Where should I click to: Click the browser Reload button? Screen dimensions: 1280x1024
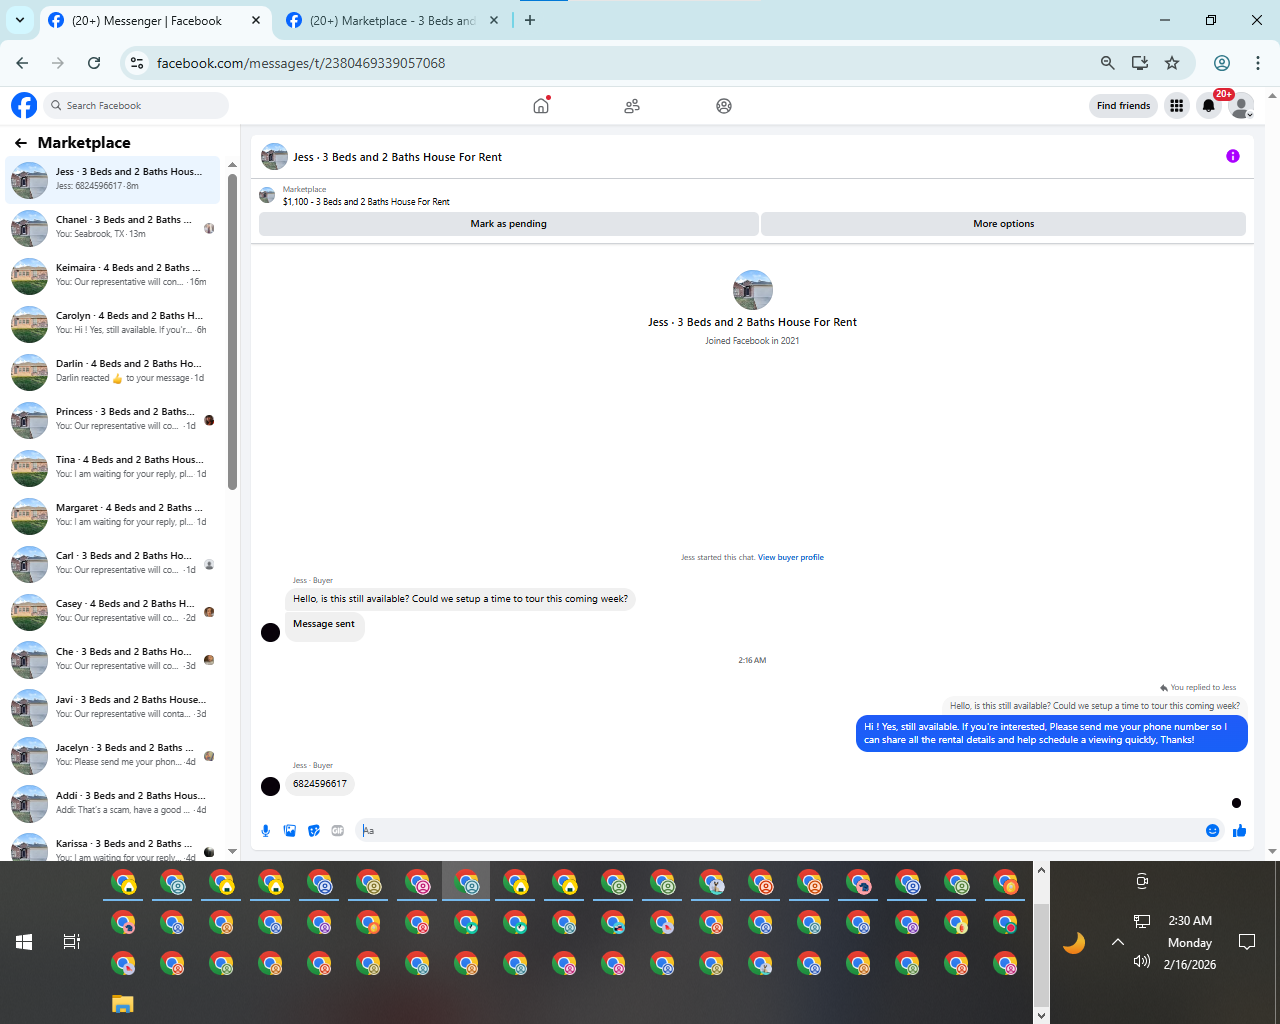pos(94,63)
